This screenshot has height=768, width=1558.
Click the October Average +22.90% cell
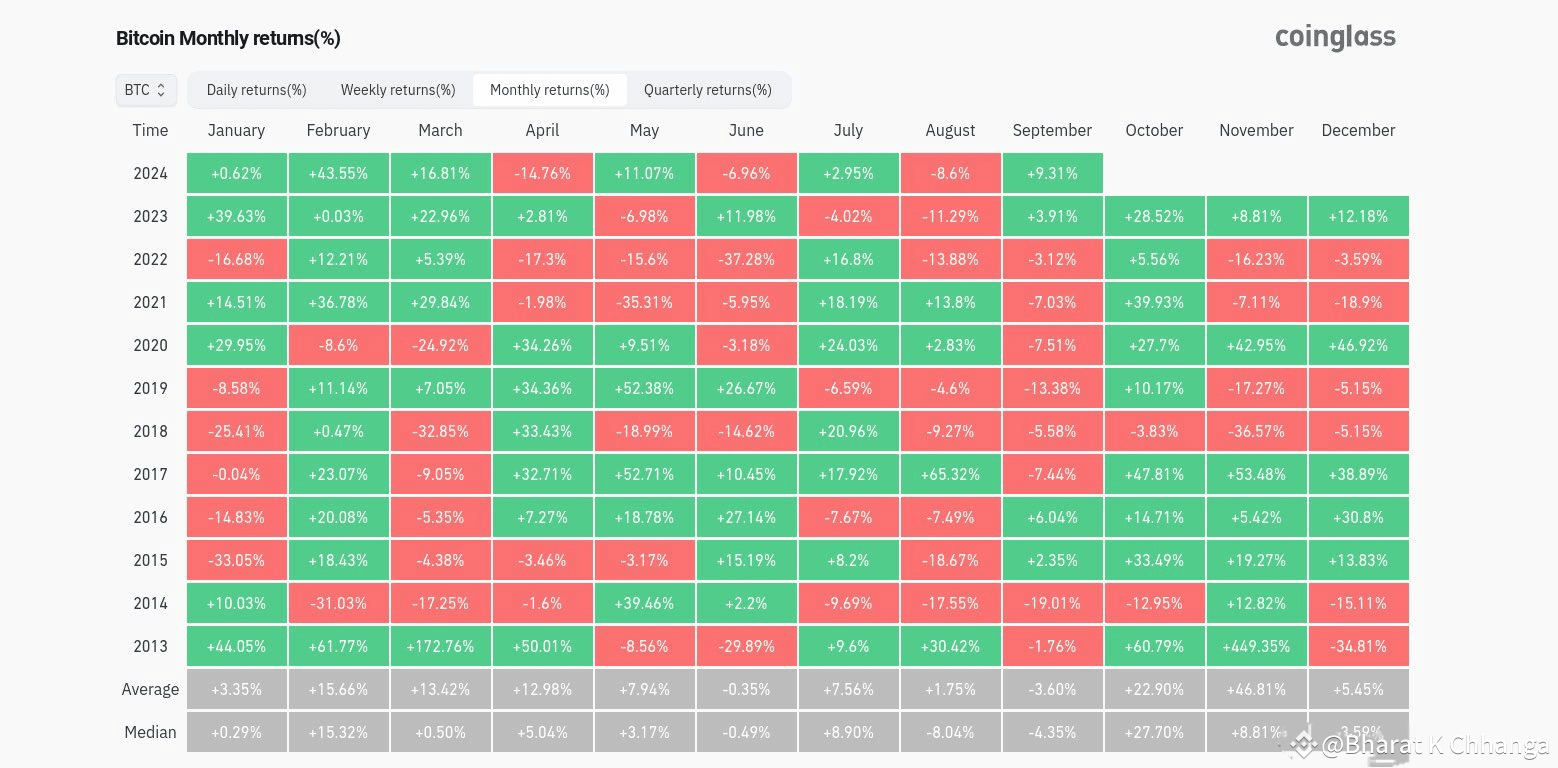coord(1154,689)
